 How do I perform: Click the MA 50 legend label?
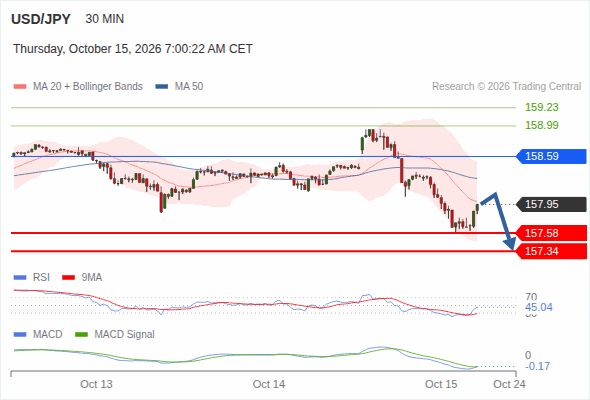pyautogui.click(x=189, y=87)
